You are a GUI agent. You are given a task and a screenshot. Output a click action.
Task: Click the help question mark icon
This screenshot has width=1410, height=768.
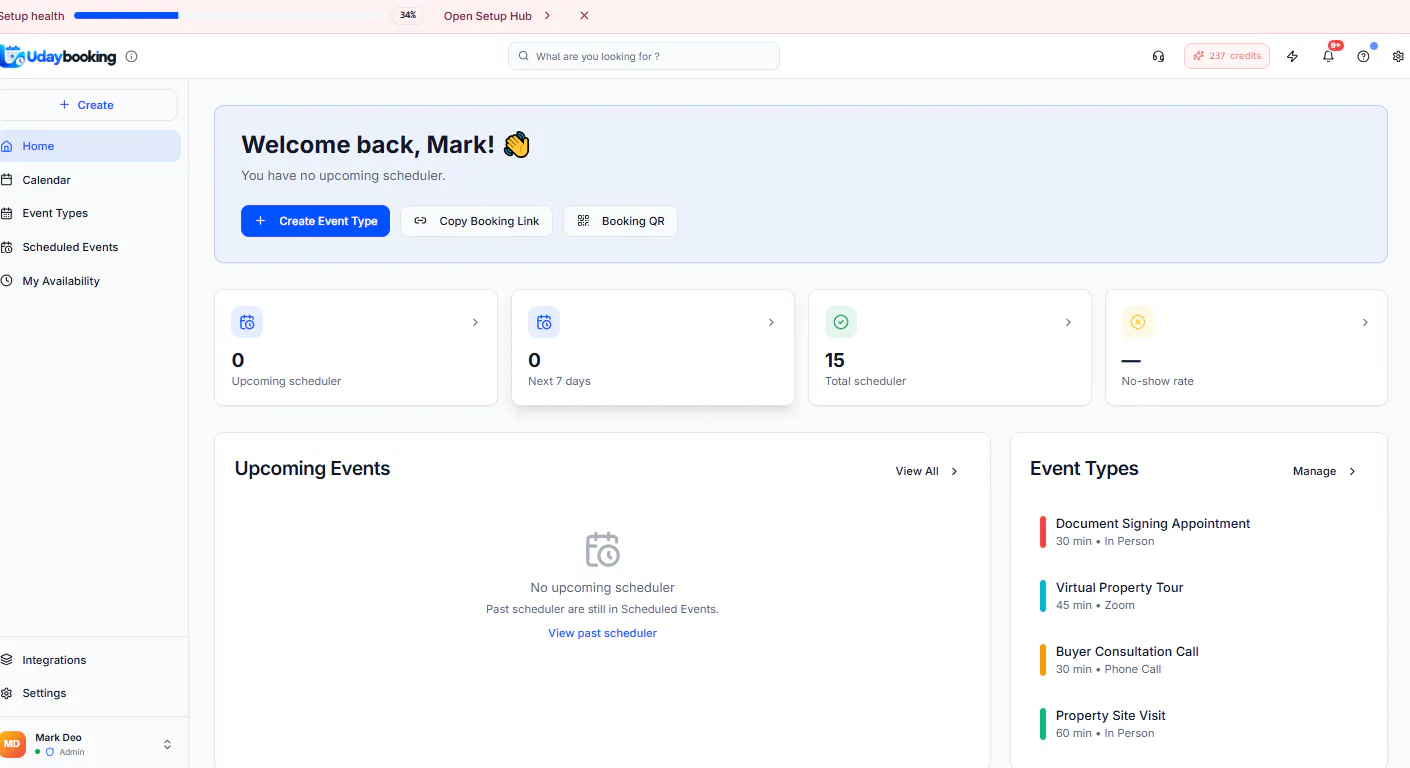click(x=1363, y=56)
